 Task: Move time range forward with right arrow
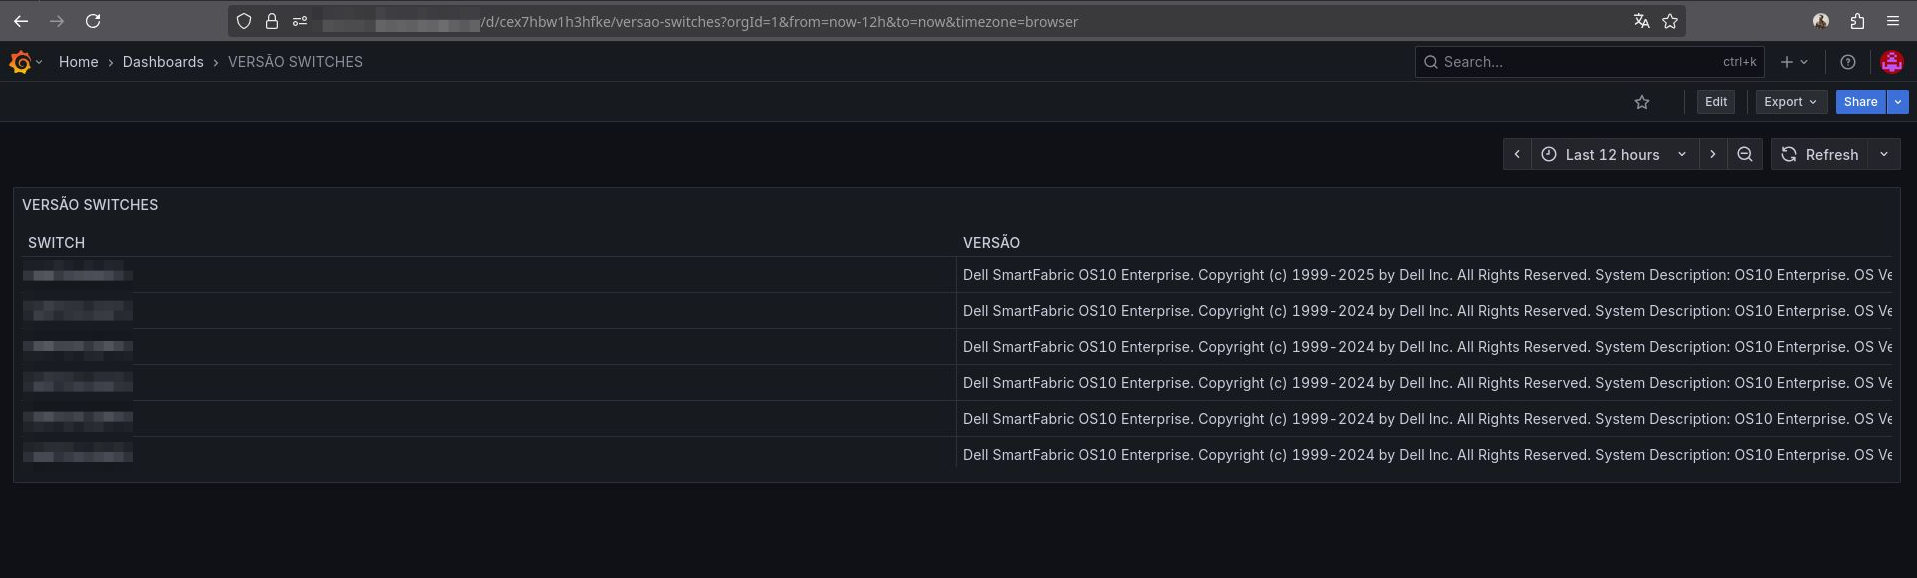click(x=1713, y=154)
